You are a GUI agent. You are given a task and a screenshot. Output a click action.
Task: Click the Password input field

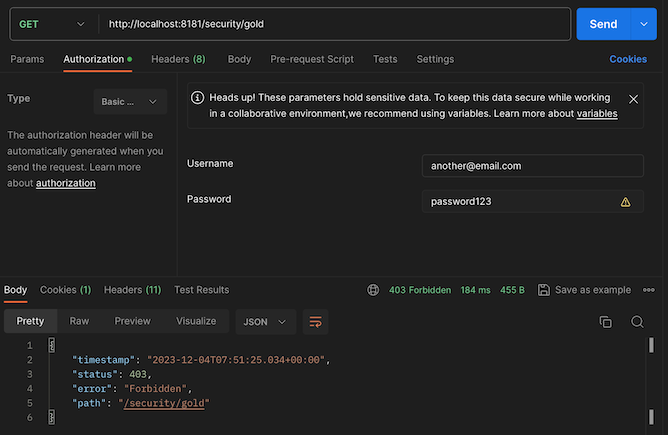point(533,202)
